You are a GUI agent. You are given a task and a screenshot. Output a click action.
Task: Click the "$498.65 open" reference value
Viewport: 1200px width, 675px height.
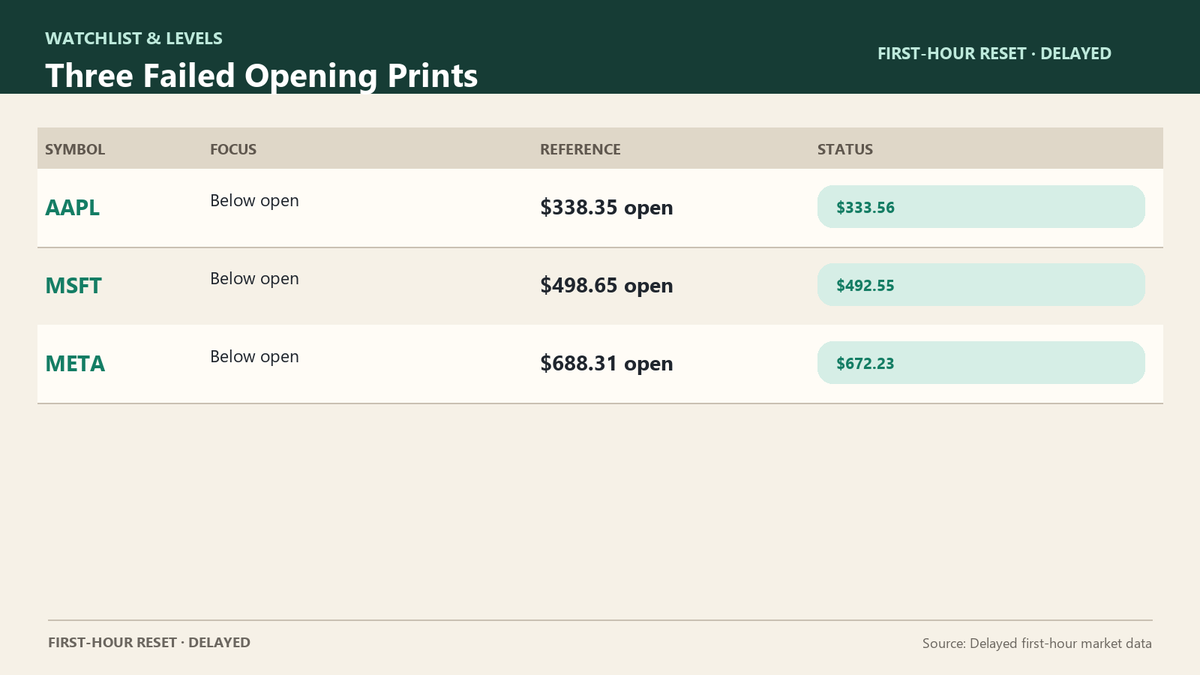click(x=607, y=286)
